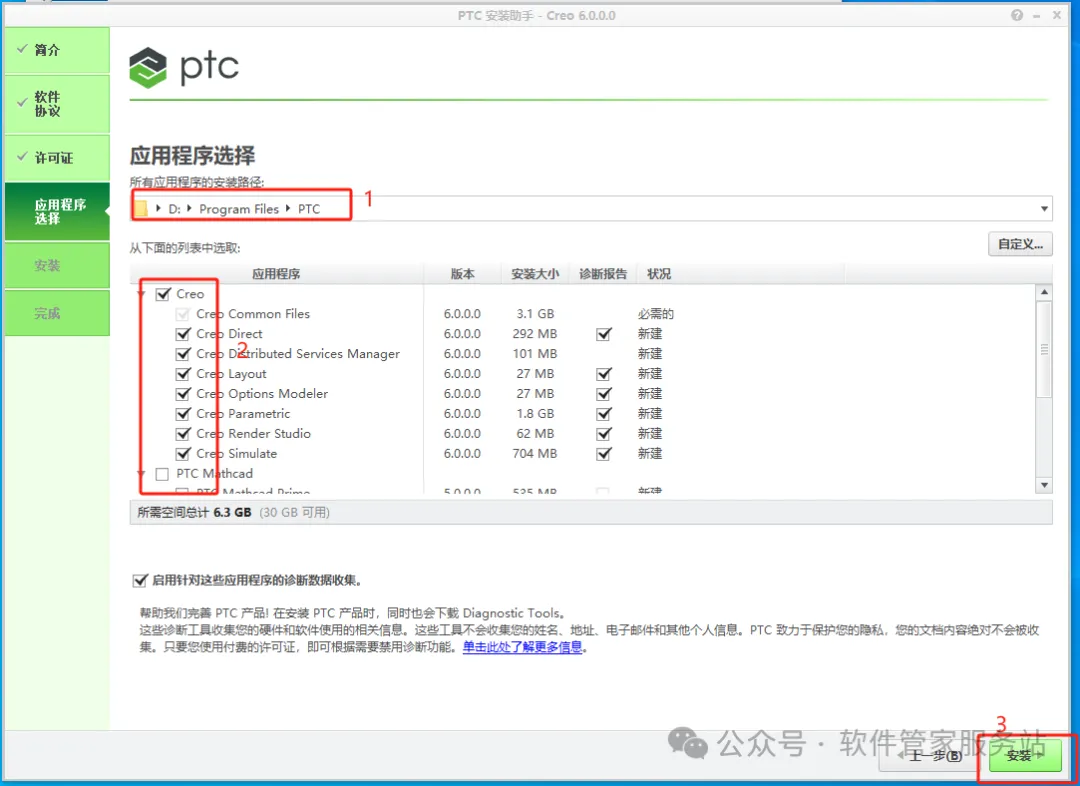Toggle the diagnostic data collection checkbox
The image size is (1080, 786).
[140, 581]
